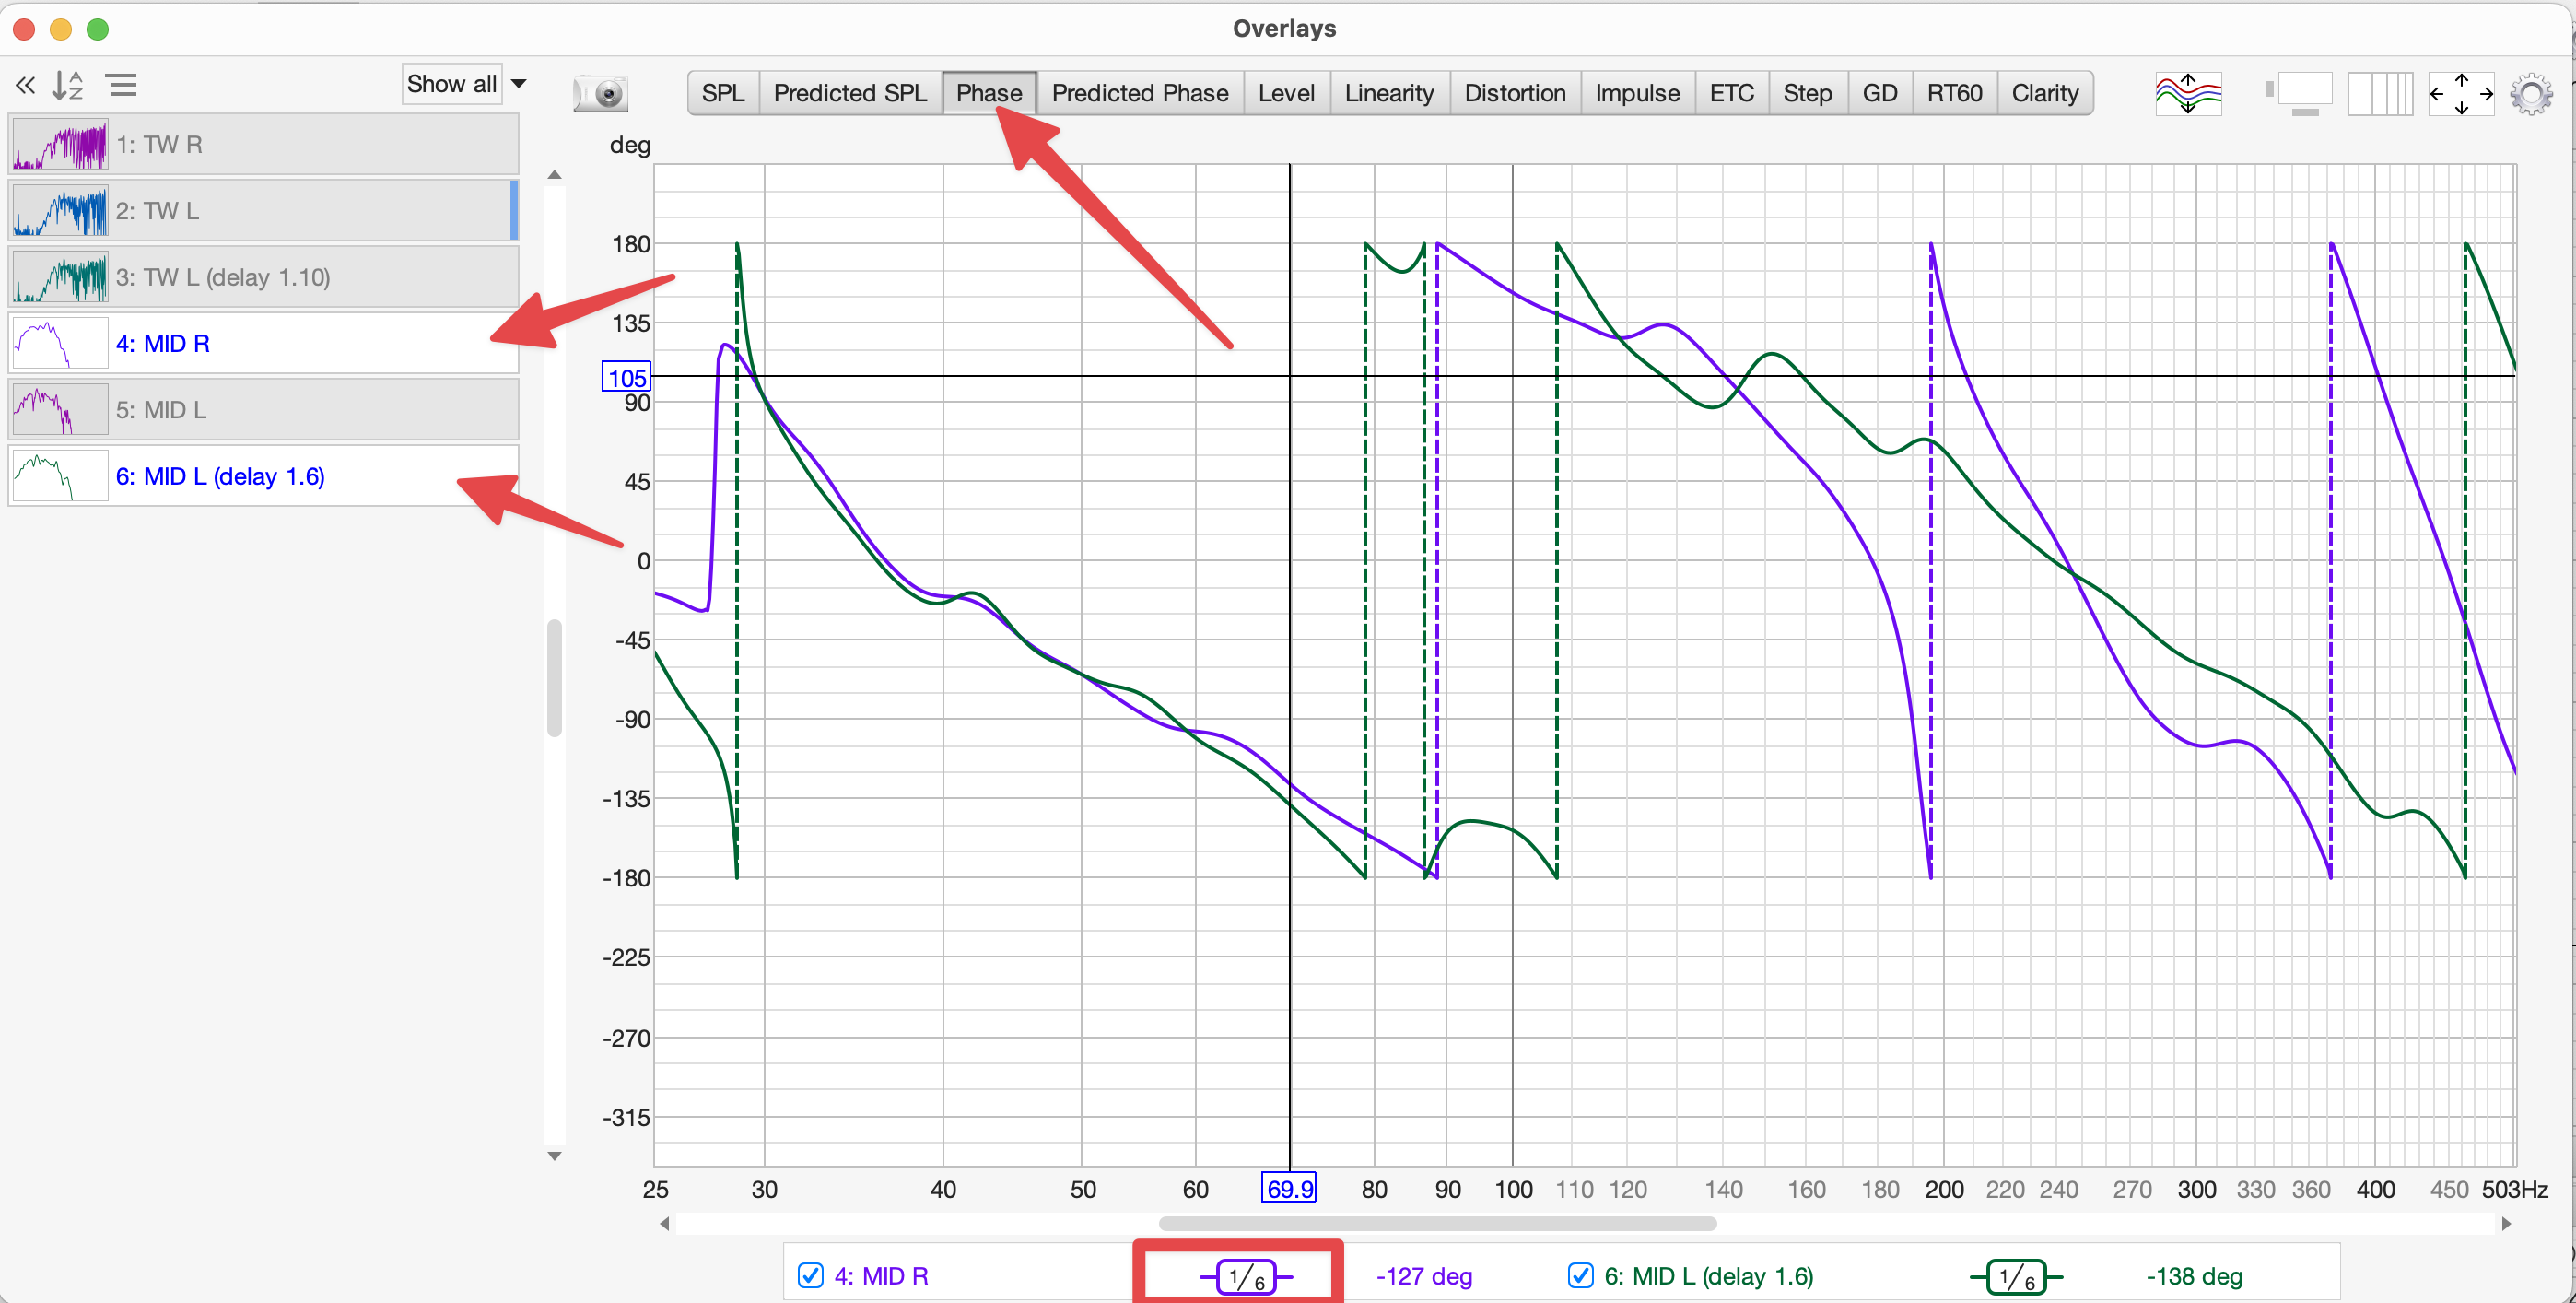Click the horizontal frequency scrollbar thumb

pos(1436,1223)
